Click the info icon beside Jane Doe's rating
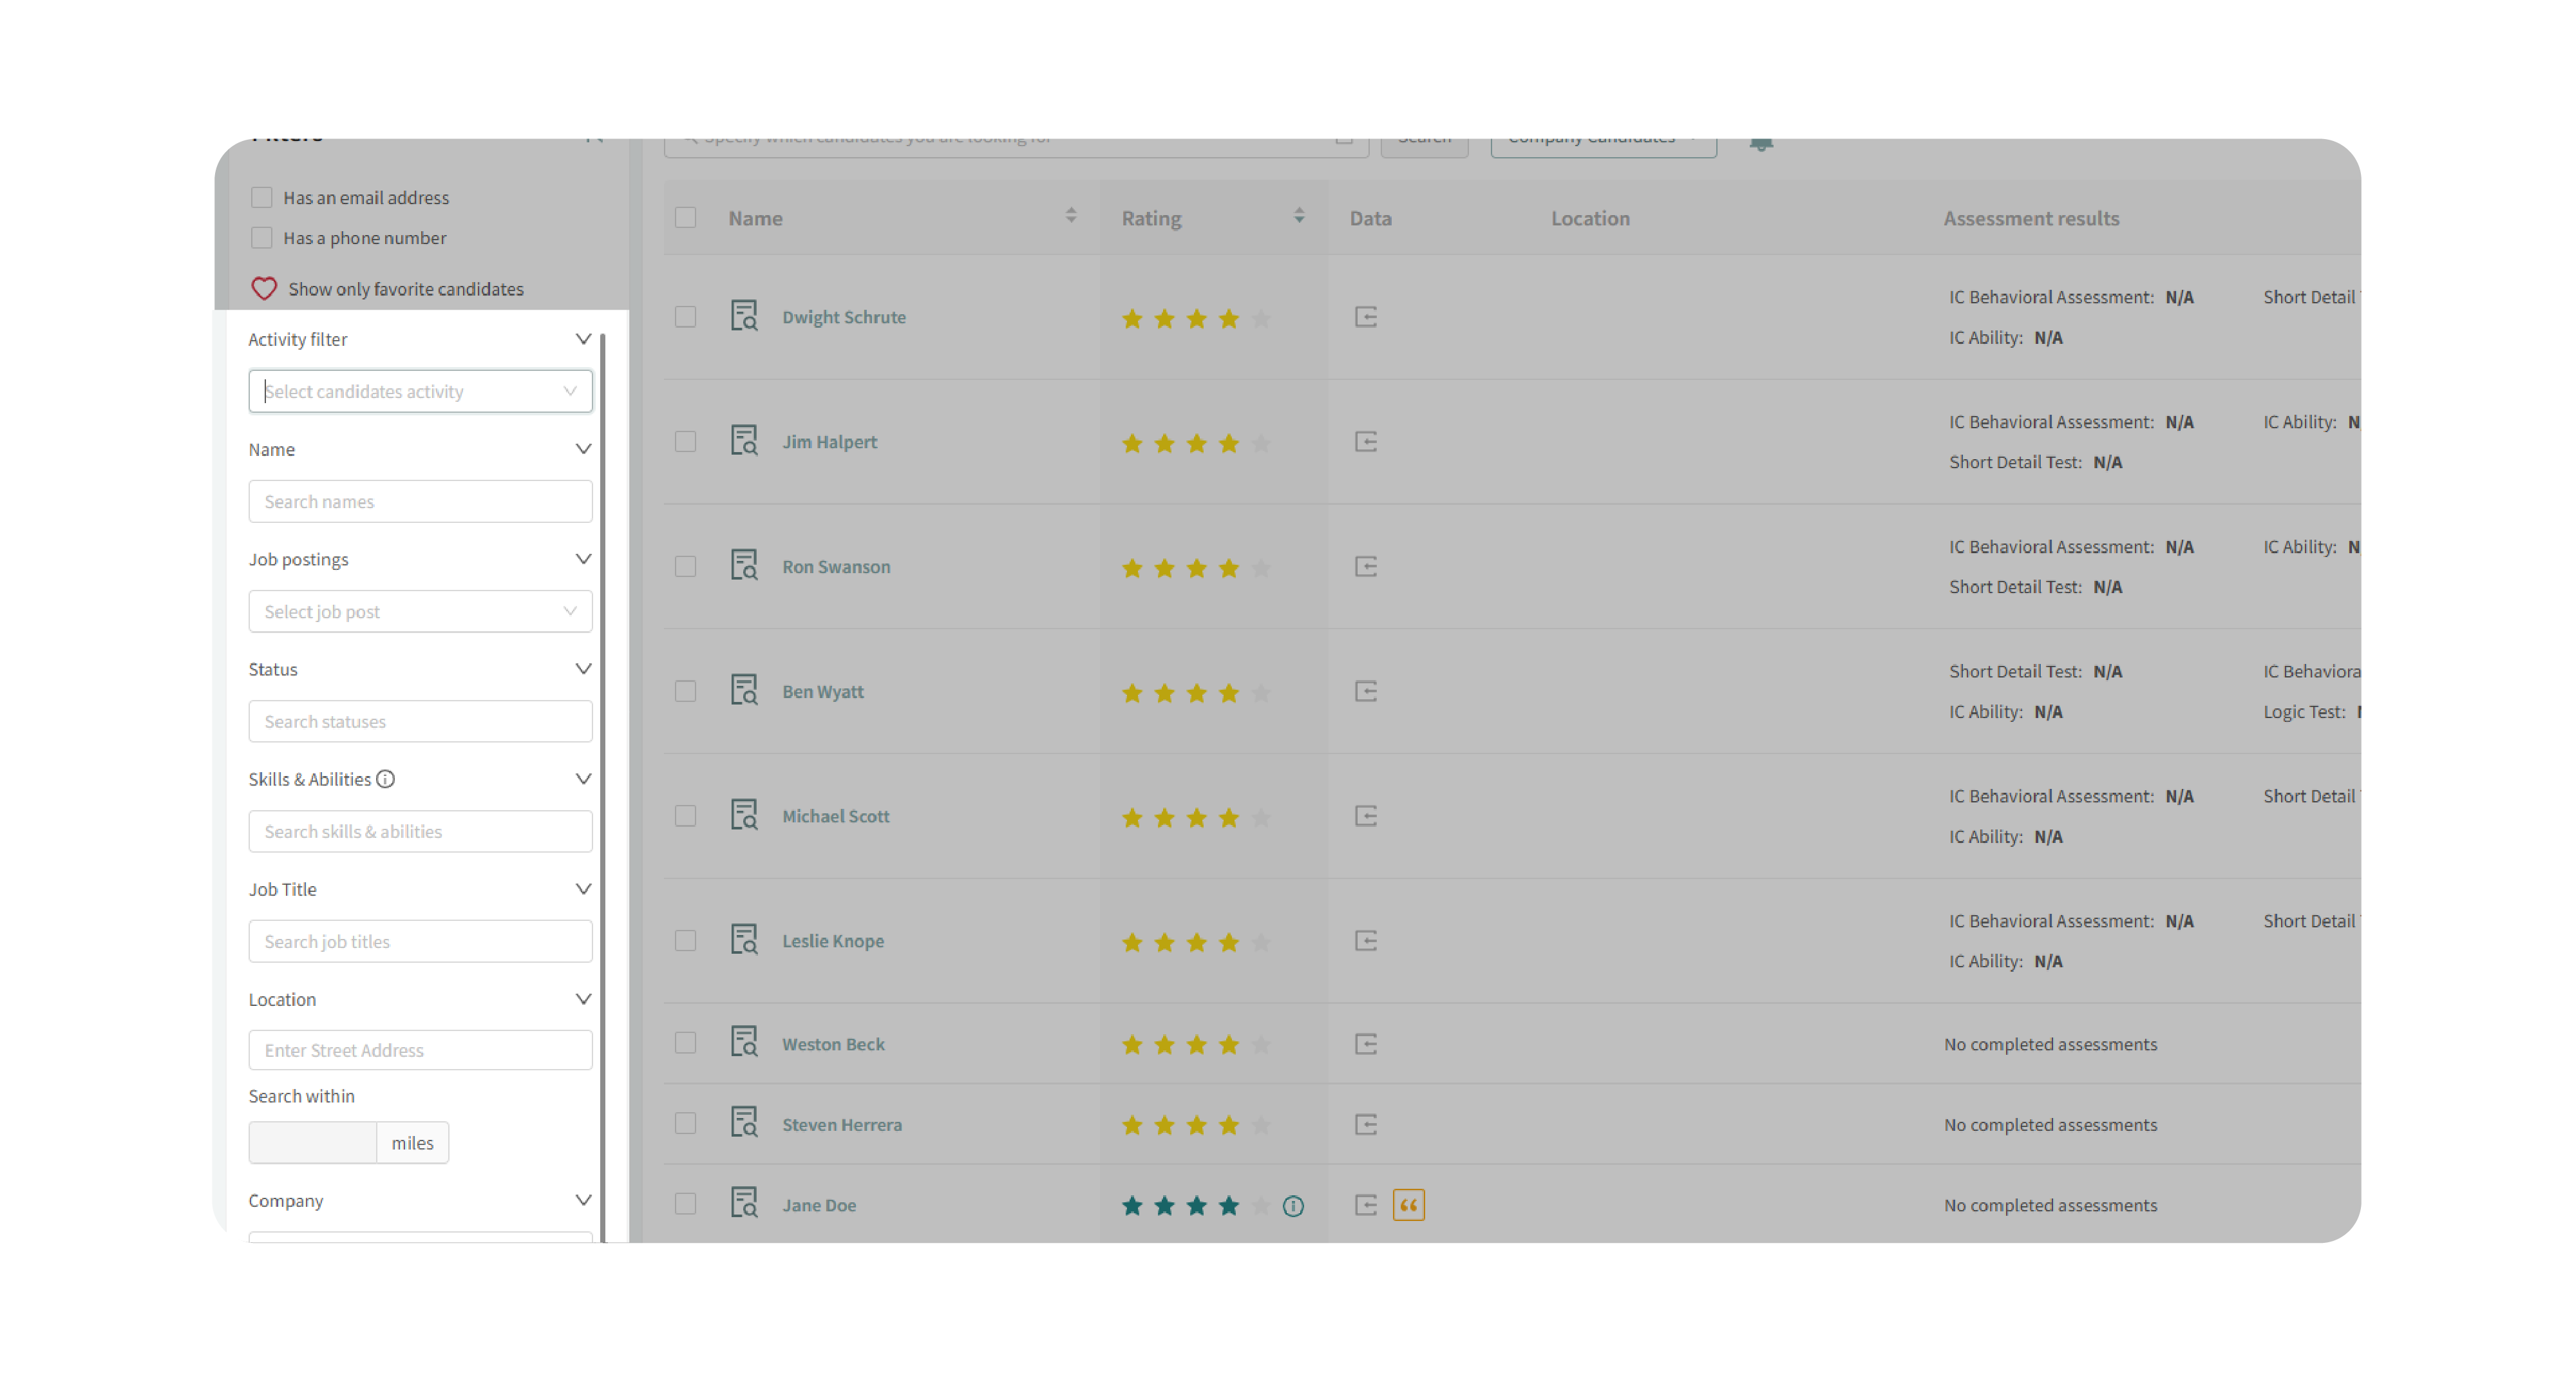The width and height of the screenshot is (2576, 1382). pos(1293,1206)
